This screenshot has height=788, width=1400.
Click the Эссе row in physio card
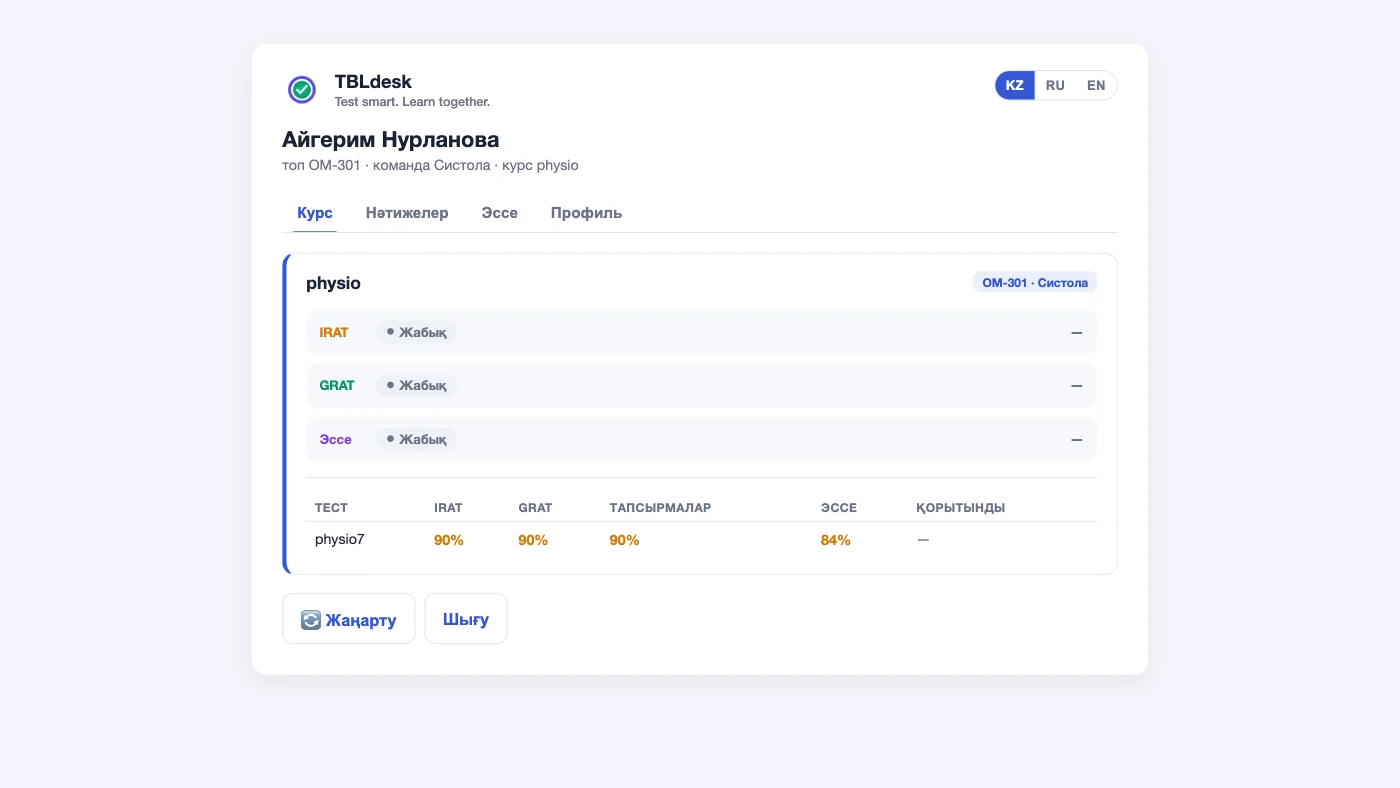coord(701,439)
